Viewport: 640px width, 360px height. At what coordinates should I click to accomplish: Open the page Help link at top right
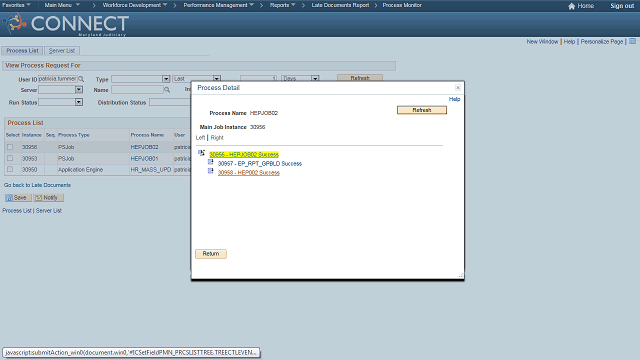tap(569, 42)
